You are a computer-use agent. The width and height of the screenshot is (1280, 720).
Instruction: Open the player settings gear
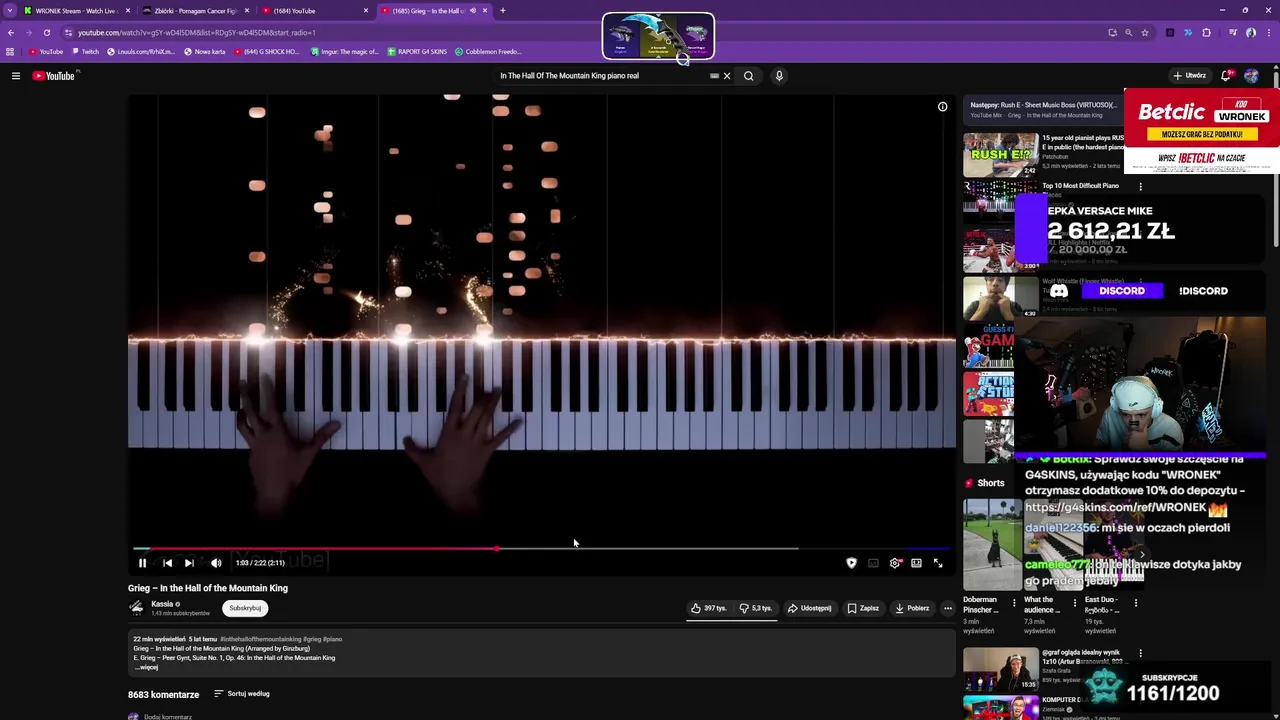(x=895, y=563)
